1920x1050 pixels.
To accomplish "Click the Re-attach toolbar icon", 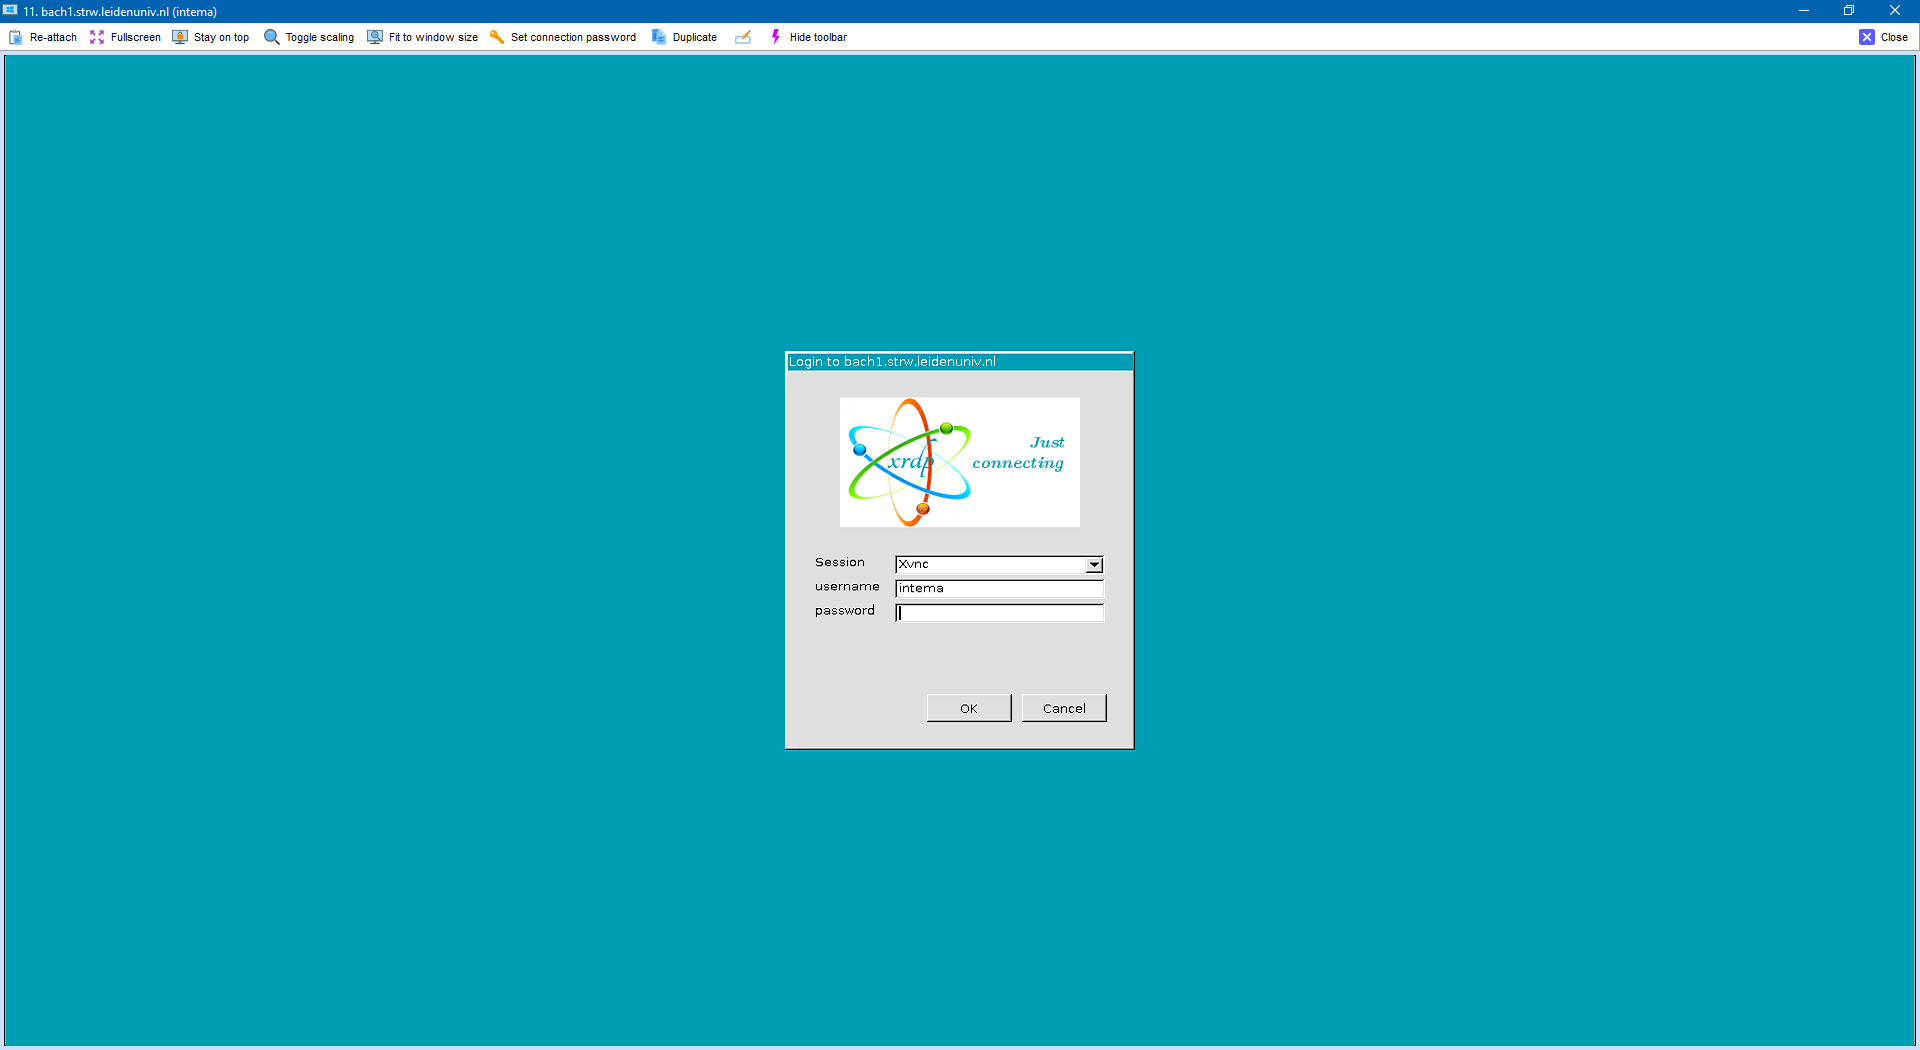I will pos(16,37).
